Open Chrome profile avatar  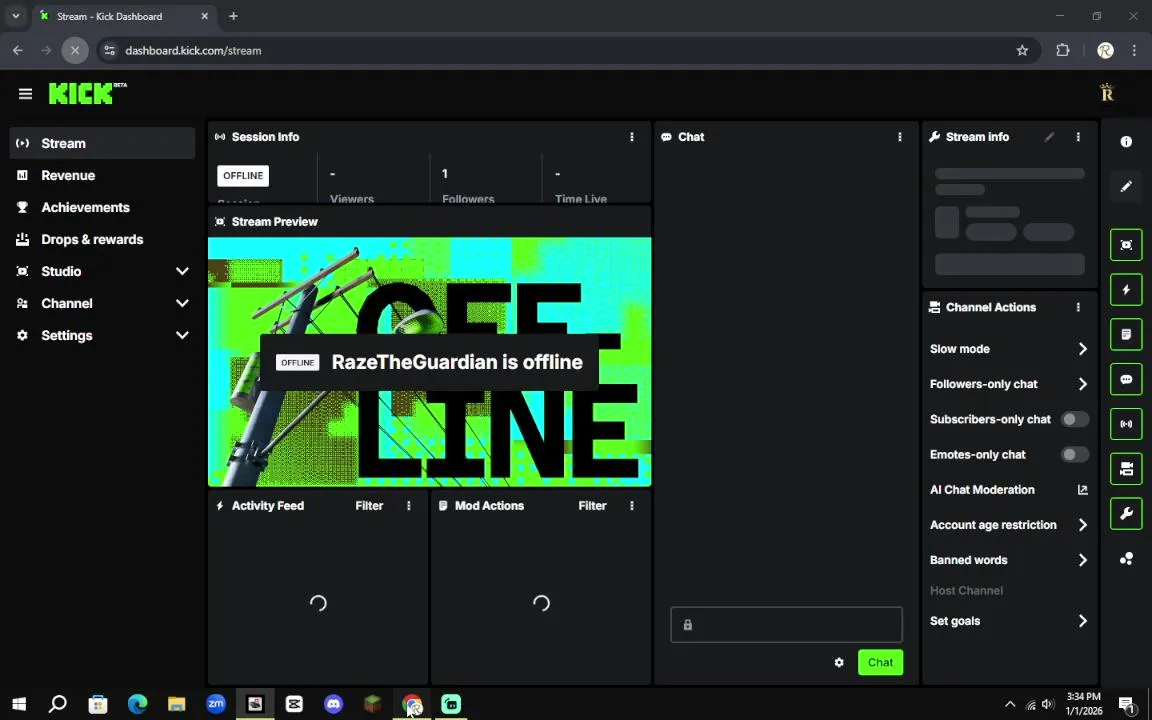(x=1105, y=51)
